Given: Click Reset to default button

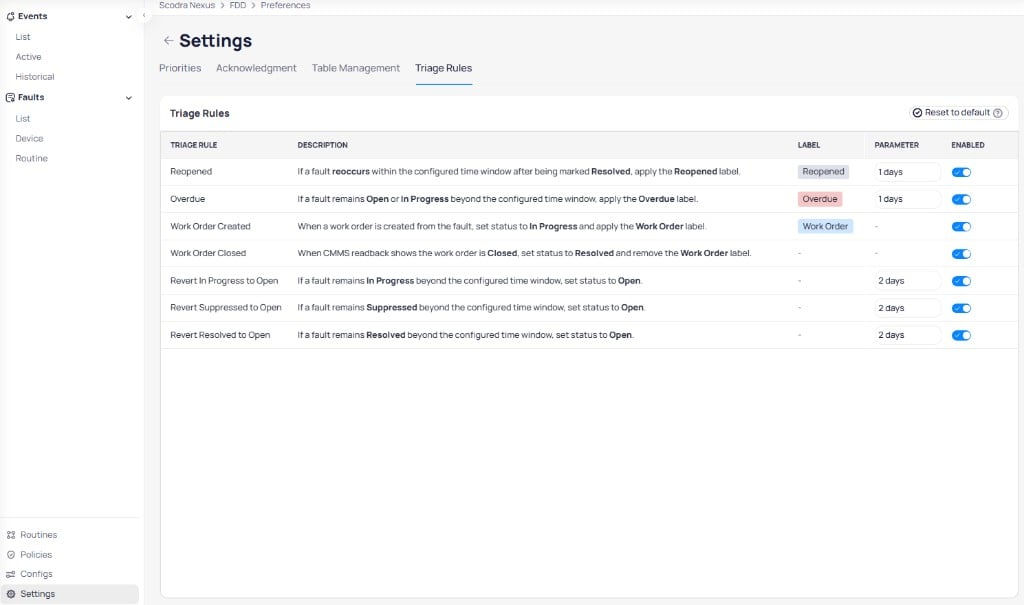Looking at the screenshot, I should click(958, 113).
